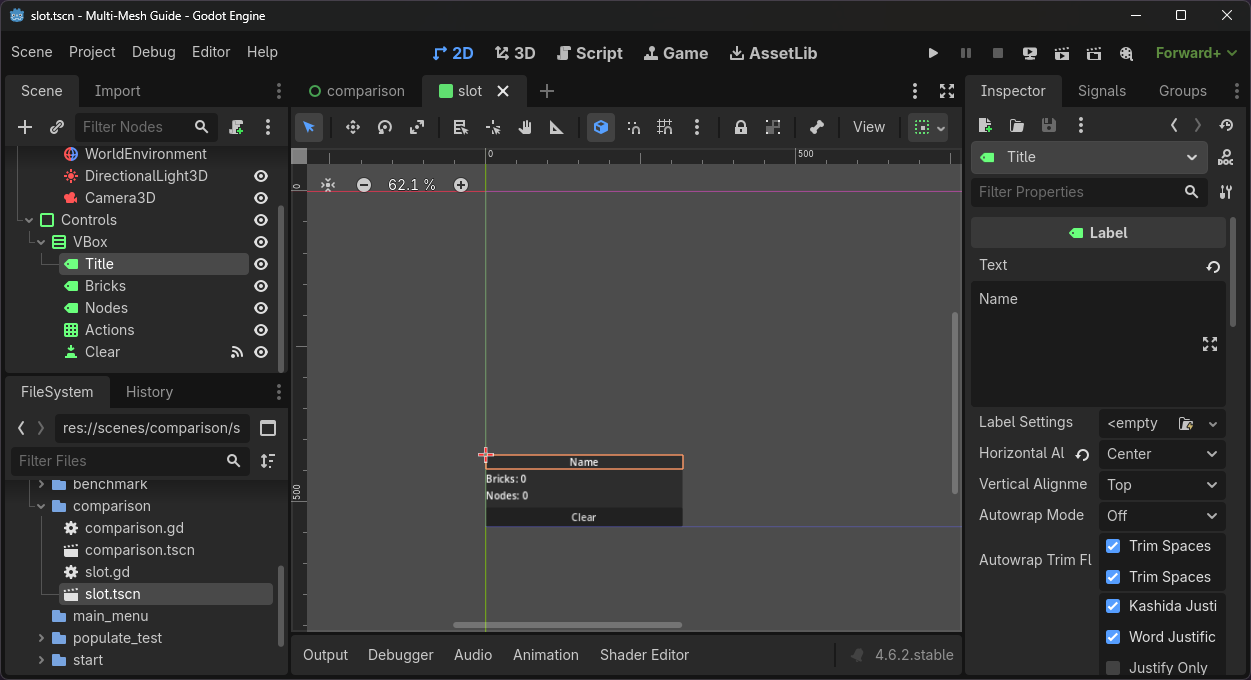Uncheck the first Trim Spaces checkbox
Viewport: 1251px width, 680px height.
(x=1113, y=546)
